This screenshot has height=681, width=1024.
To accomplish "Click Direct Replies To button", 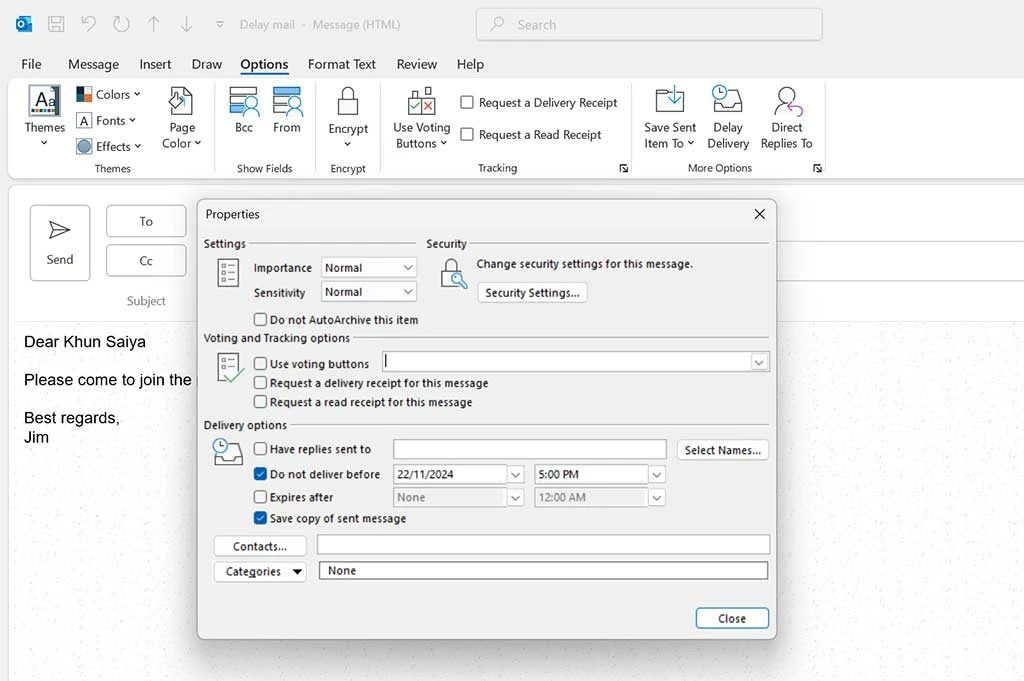I will (786, 118).
